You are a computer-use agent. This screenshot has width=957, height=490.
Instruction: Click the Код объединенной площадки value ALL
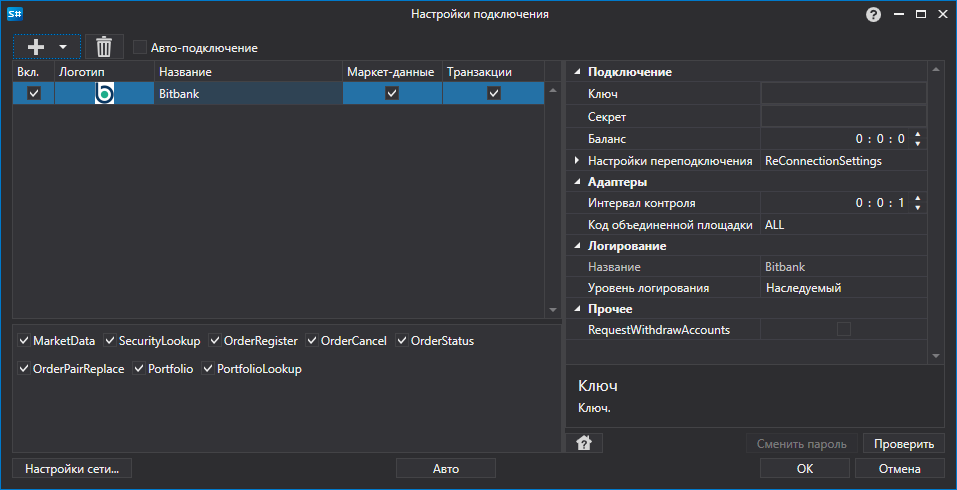[843, 225]
